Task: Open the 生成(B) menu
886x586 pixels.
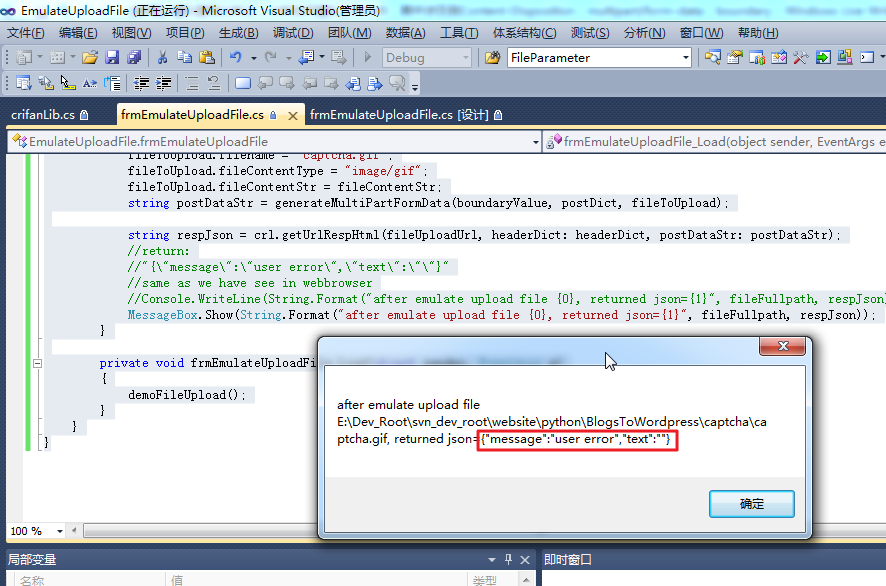Action: coord(238,33)
